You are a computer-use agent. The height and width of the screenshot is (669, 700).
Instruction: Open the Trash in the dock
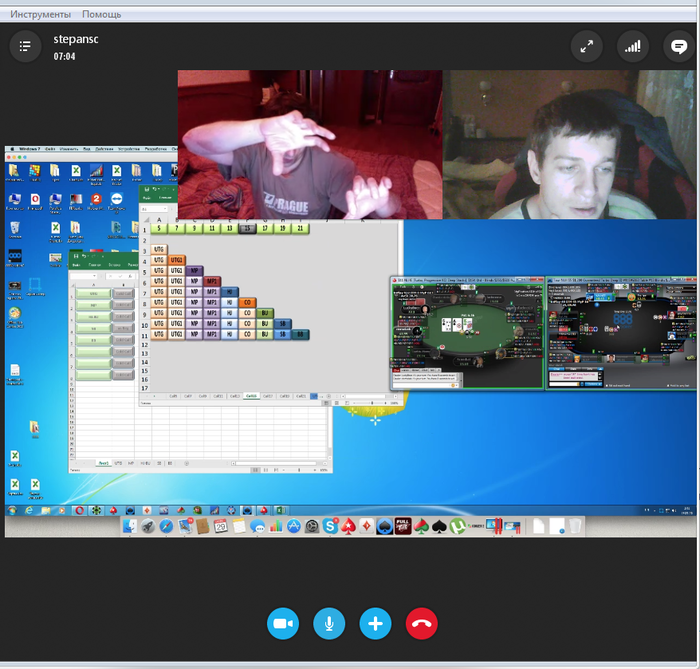coord(575,526)
